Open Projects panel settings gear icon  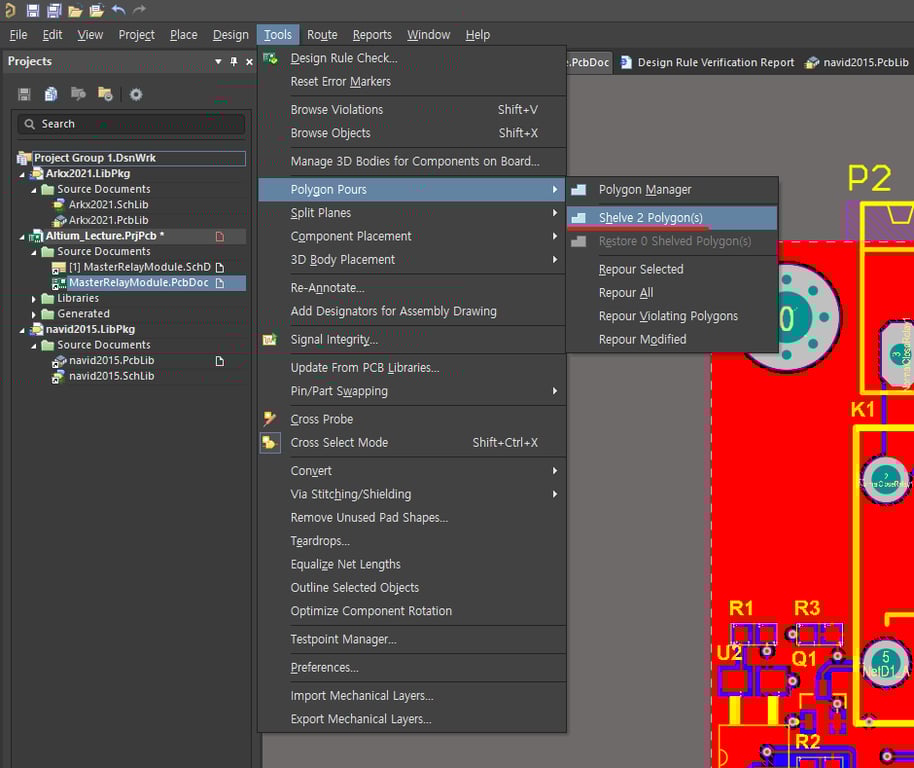coord(137,94)
